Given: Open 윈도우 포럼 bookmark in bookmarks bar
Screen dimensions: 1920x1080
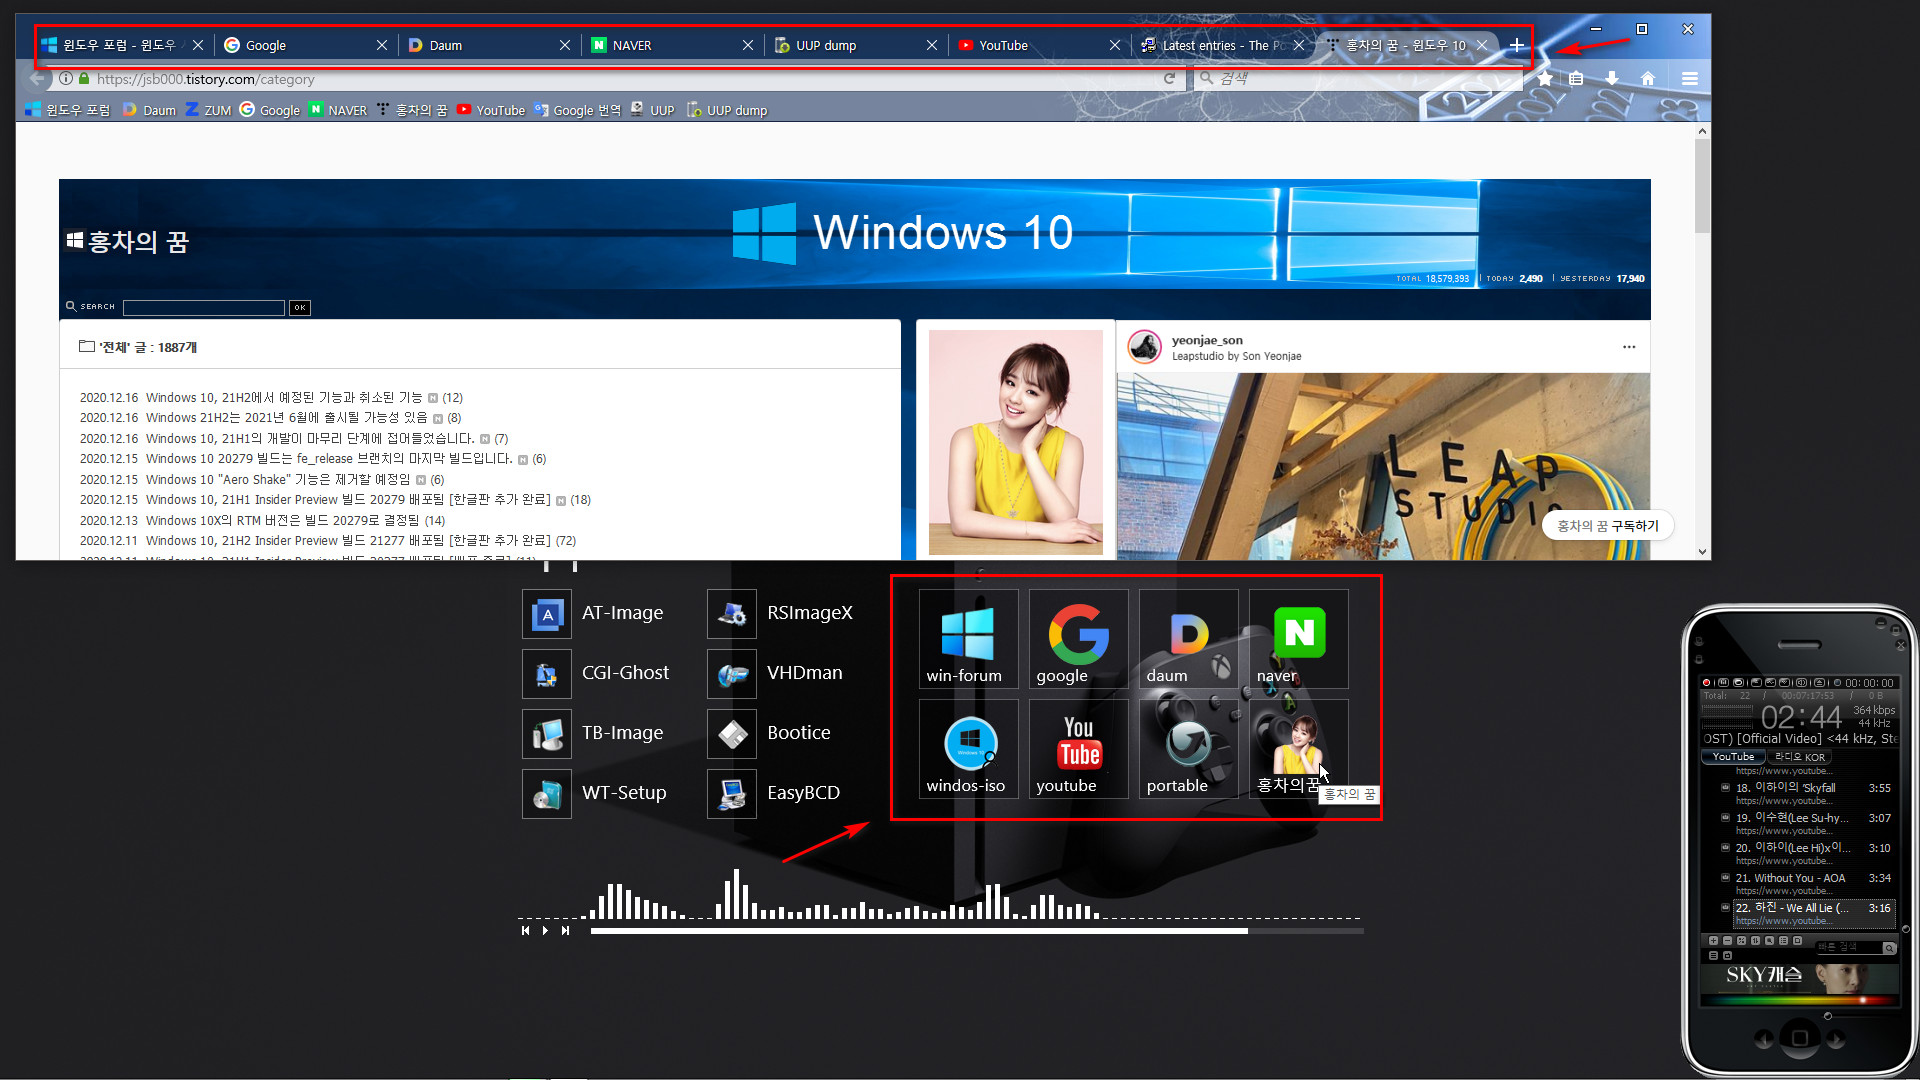Looking at the screenshot, I should pyautogui.click(x=68, y=110).
